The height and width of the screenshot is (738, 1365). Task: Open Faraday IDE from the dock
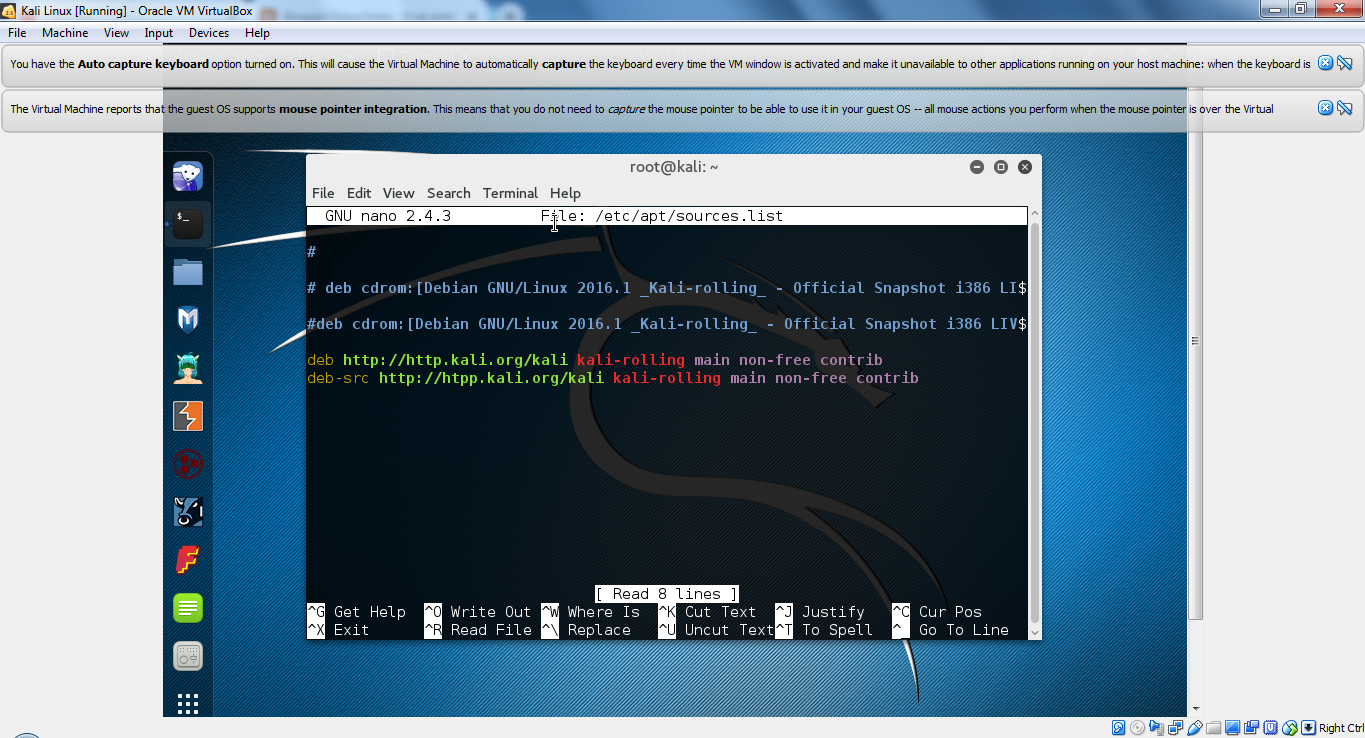click(187, 559)
